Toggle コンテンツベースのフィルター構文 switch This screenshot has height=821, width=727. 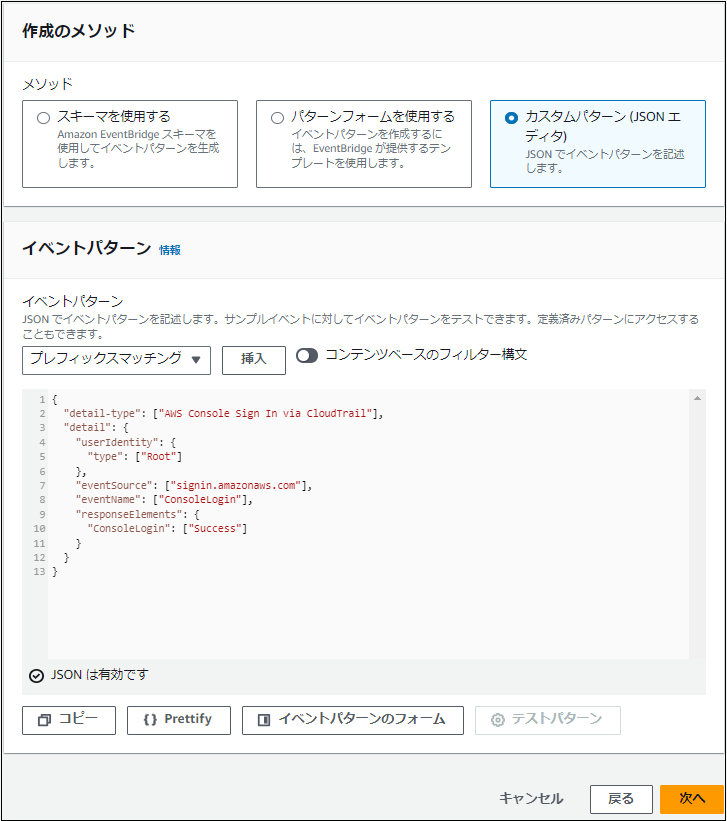tap(307, 356)
